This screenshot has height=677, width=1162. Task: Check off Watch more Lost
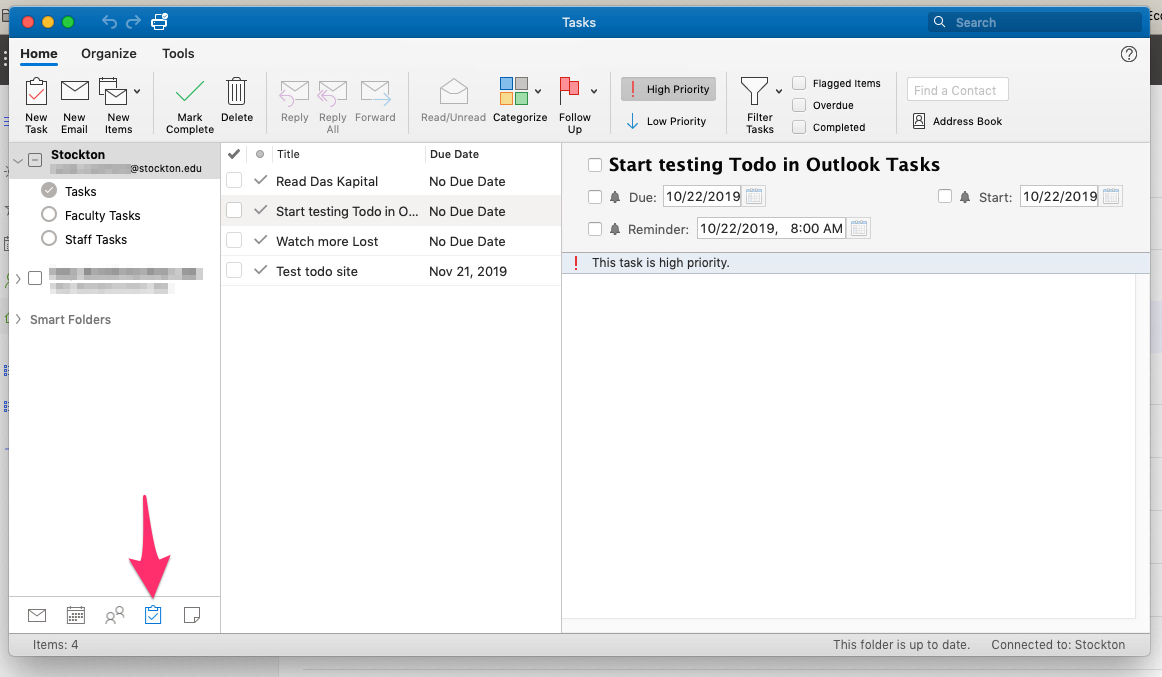(234, 241)
